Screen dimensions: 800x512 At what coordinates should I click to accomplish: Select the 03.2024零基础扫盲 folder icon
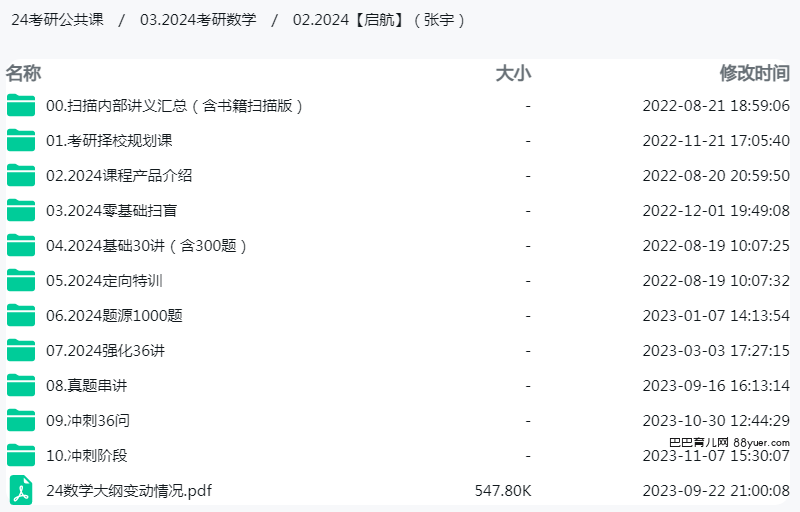pyautogui.click(x=21, y=210)
